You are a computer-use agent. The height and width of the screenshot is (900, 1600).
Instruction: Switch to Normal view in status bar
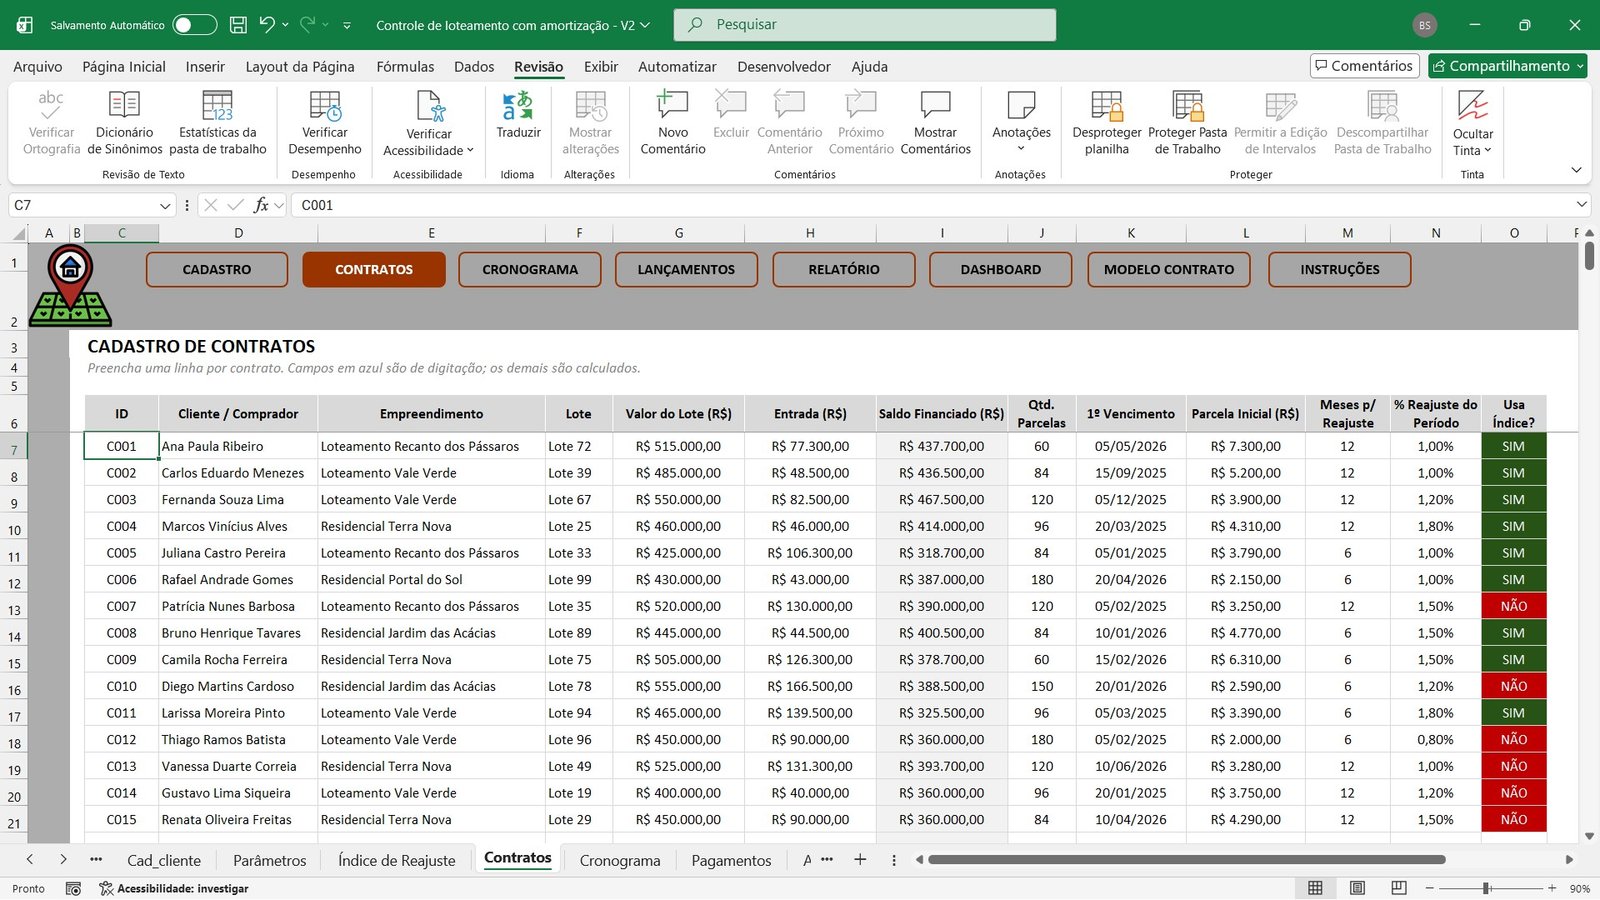(x=1315, y=888)
